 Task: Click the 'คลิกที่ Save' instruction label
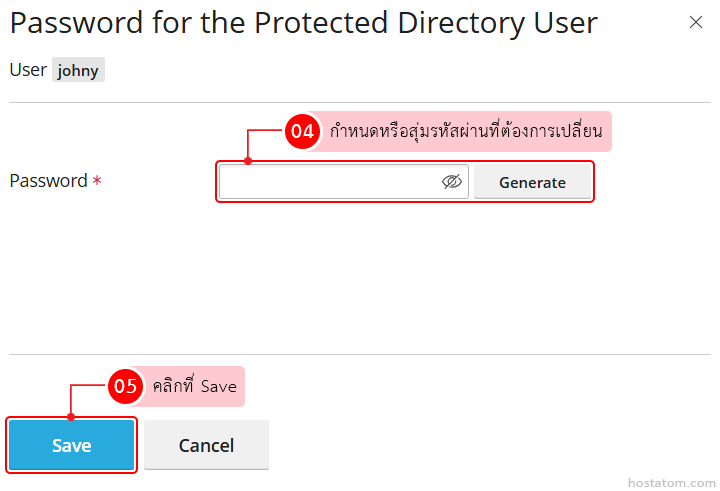(194, 386)
